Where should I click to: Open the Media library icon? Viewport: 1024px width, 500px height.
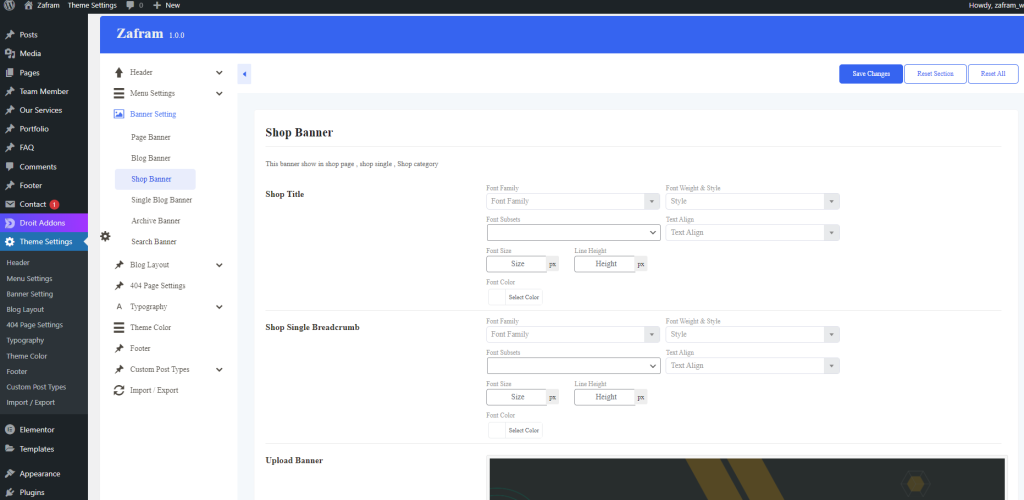[x=10, y=53]
